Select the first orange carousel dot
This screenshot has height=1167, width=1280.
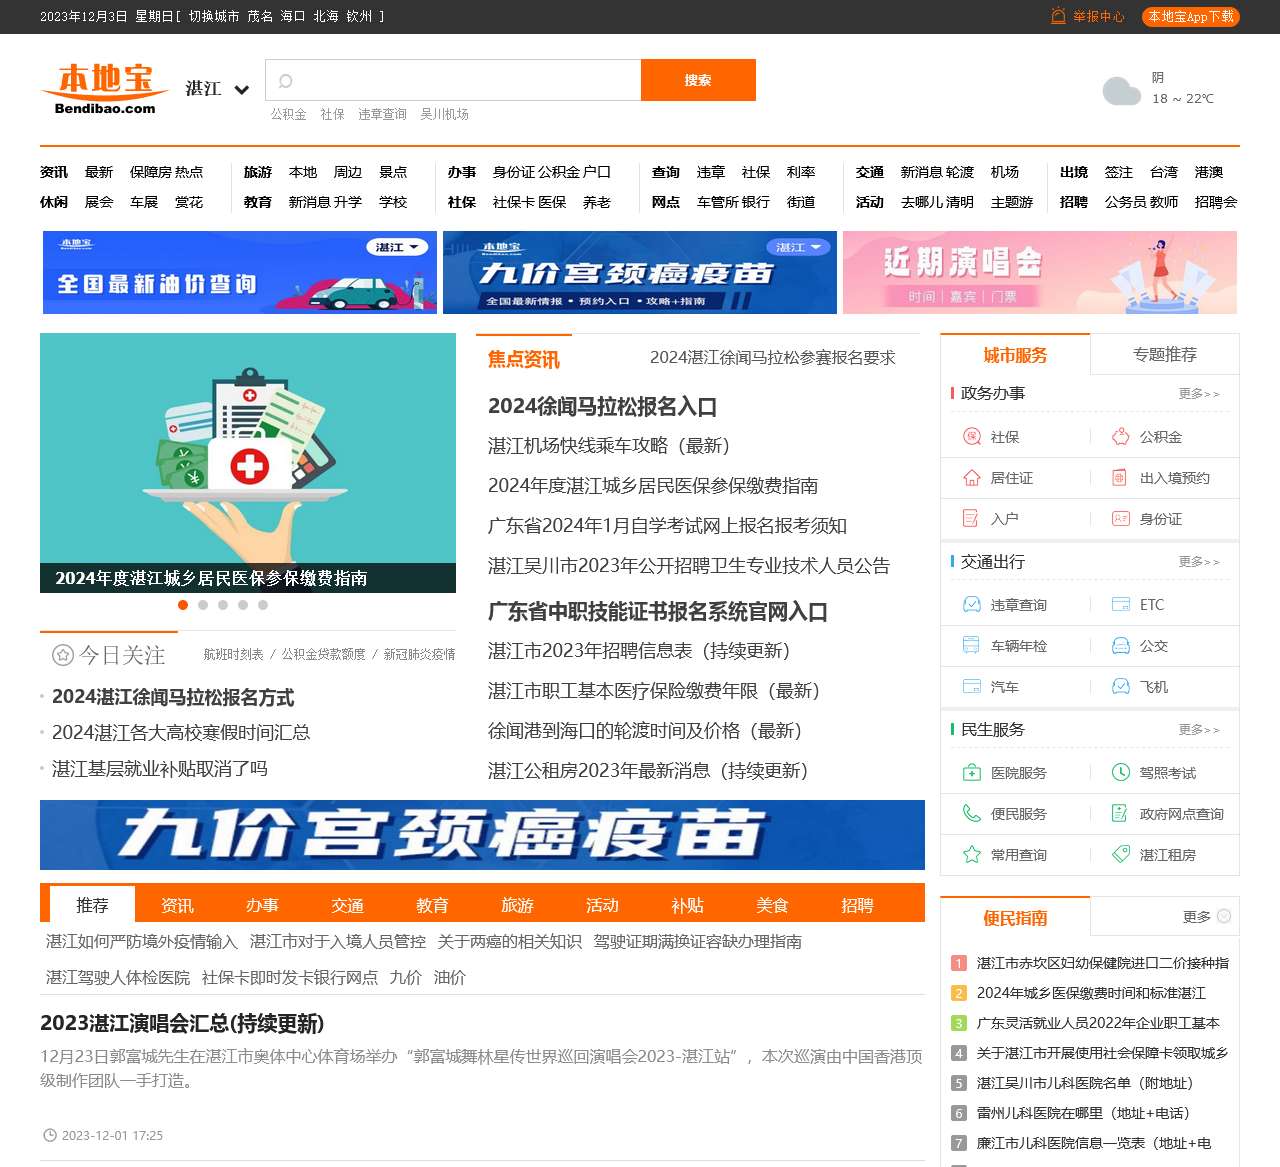(183, 605)
